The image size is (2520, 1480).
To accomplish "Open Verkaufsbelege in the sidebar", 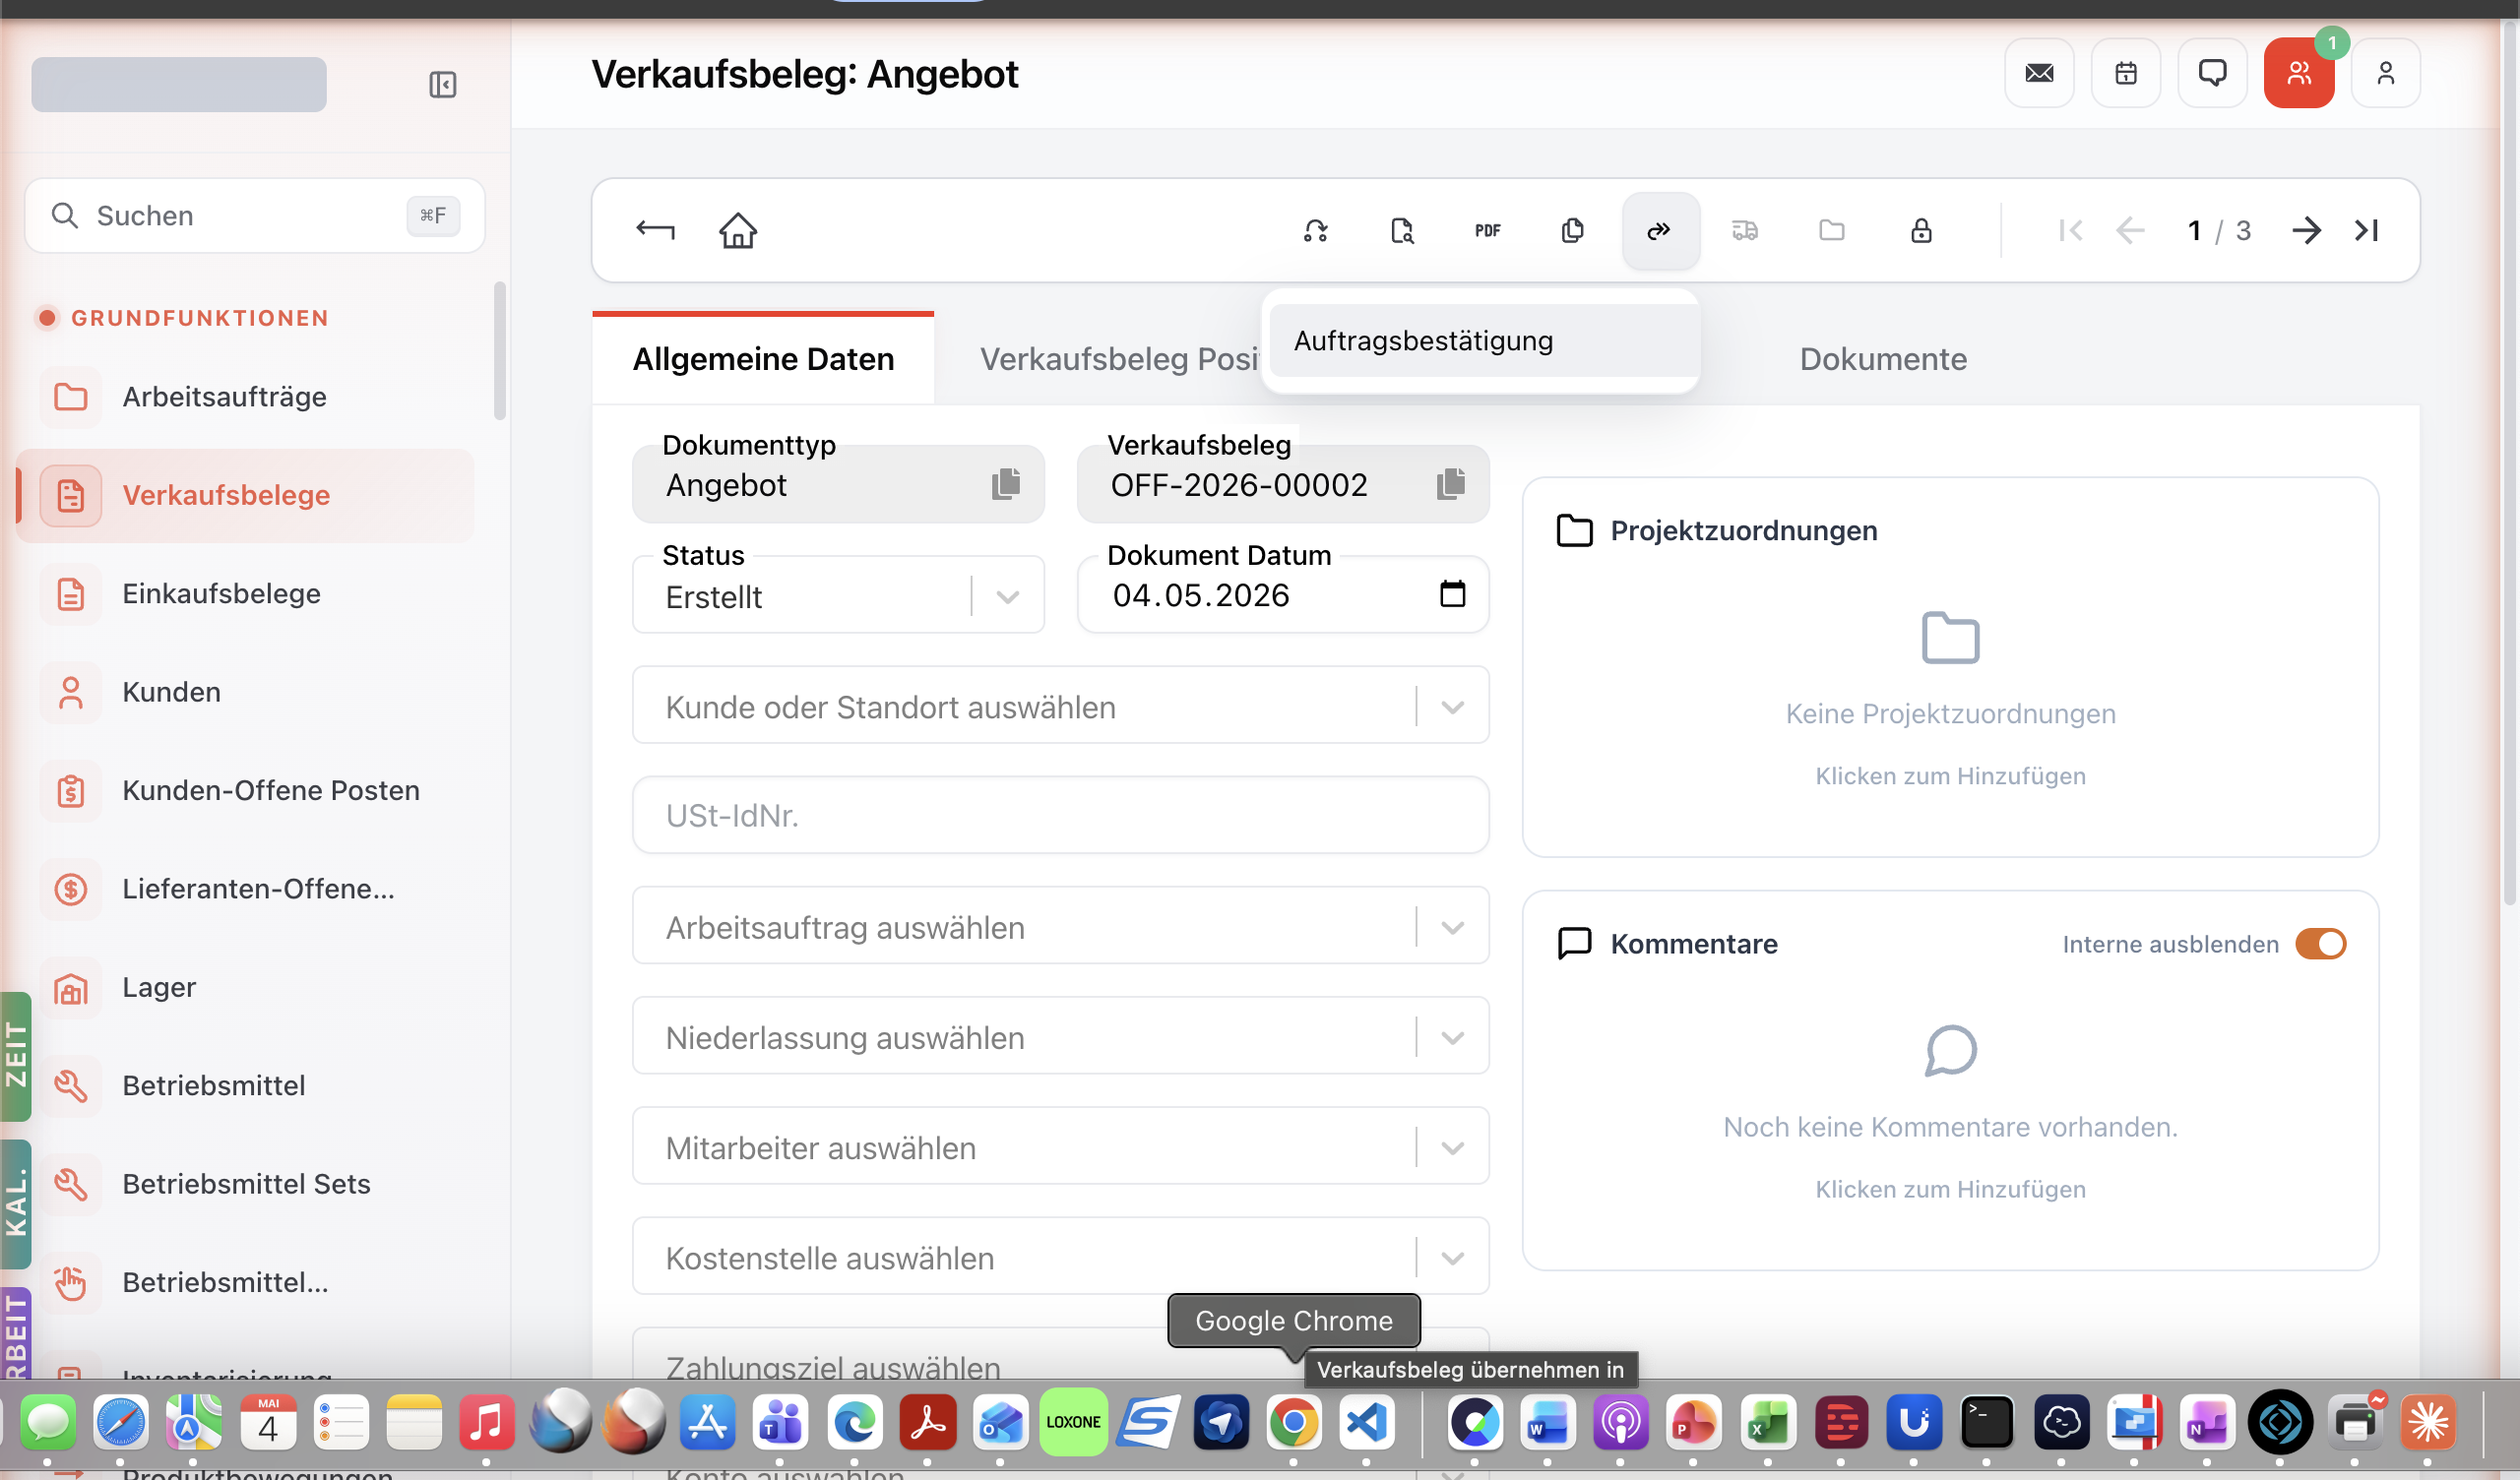I will coord(246,495).
